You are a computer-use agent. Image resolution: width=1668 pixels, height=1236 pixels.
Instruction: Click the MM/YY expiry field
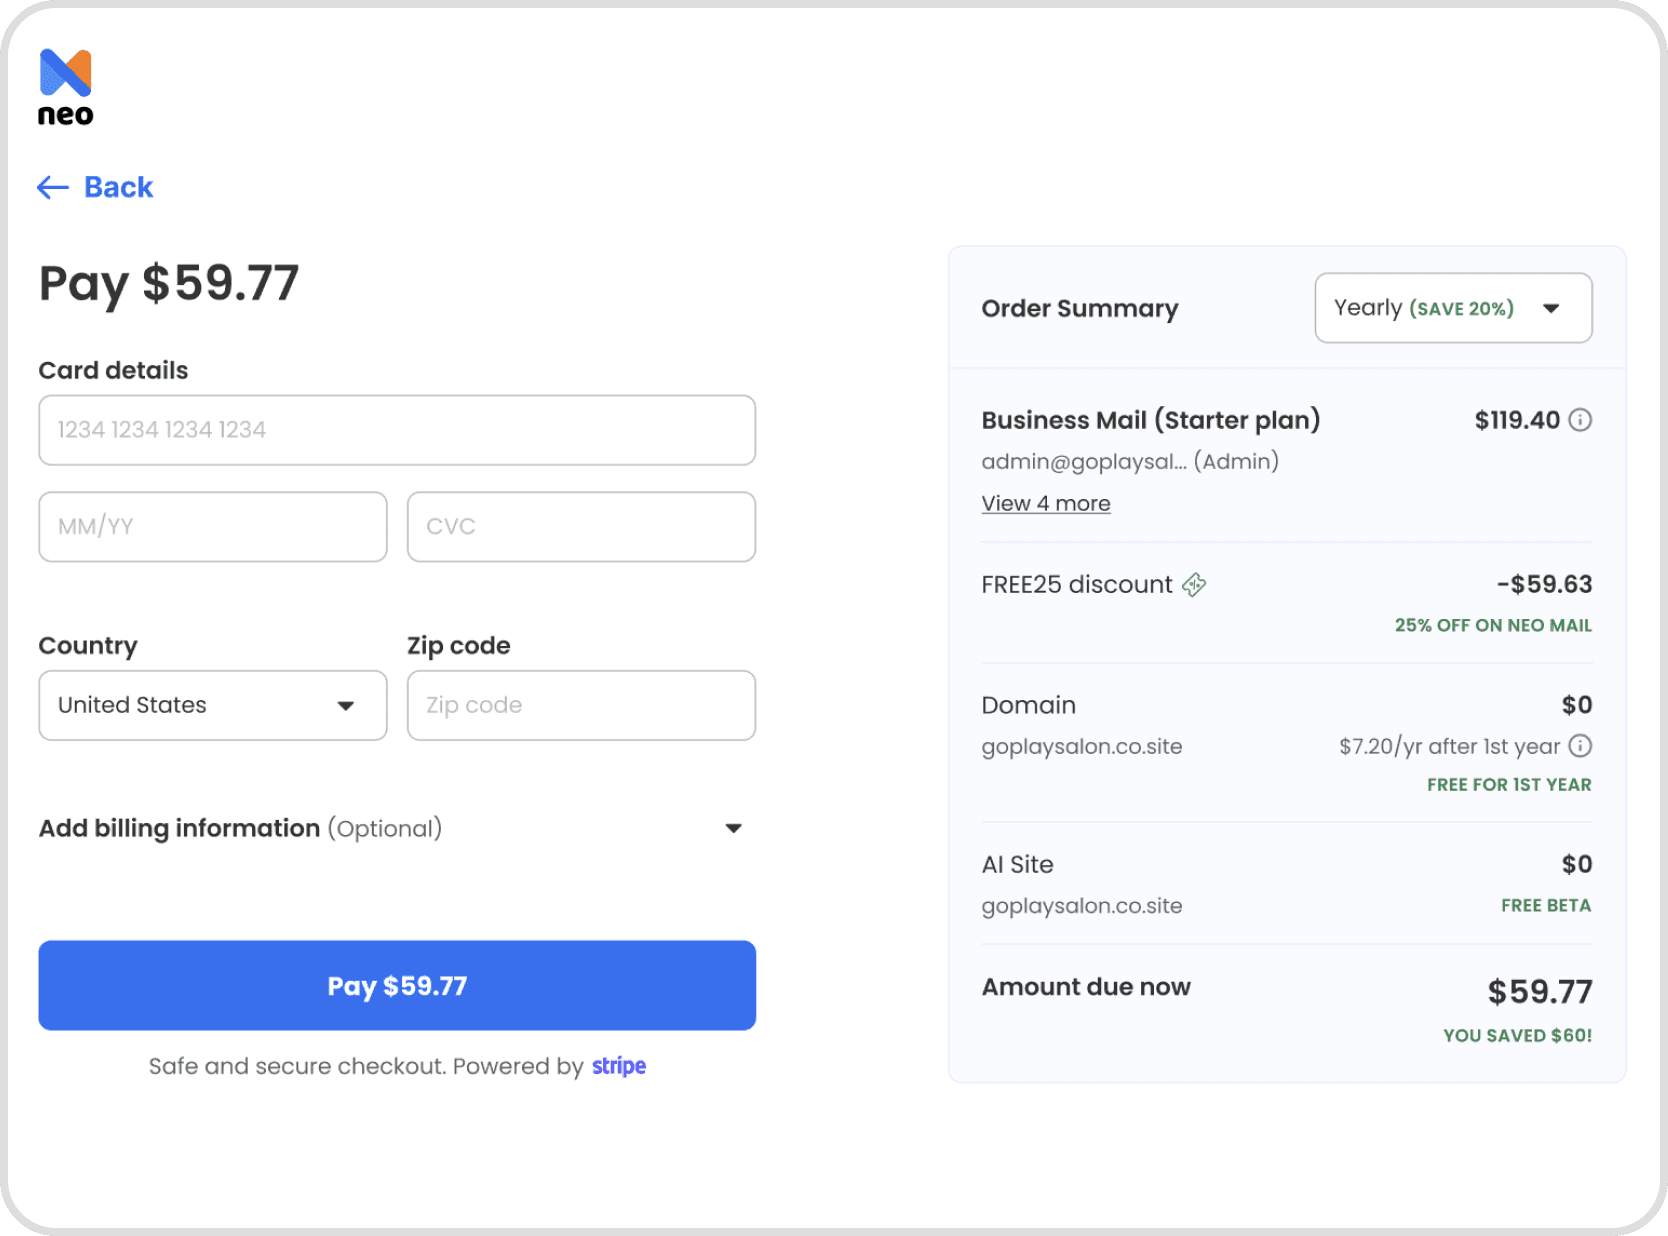click(213, 527)
